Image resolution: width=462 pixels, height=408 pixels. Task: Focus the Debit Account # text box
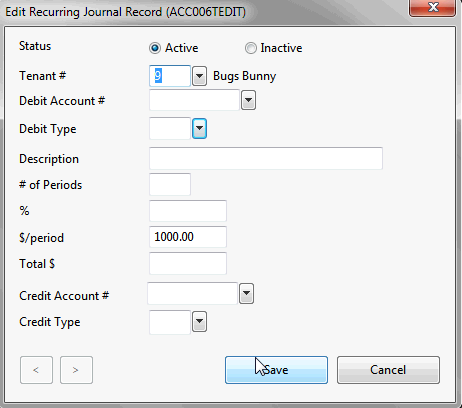pos(194,100)
